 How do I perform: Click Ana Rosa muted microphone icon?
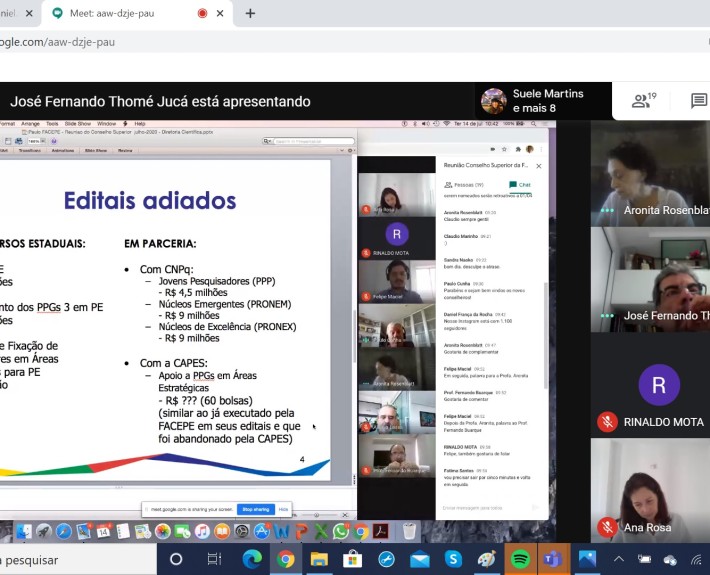click(x=607, y=527)
